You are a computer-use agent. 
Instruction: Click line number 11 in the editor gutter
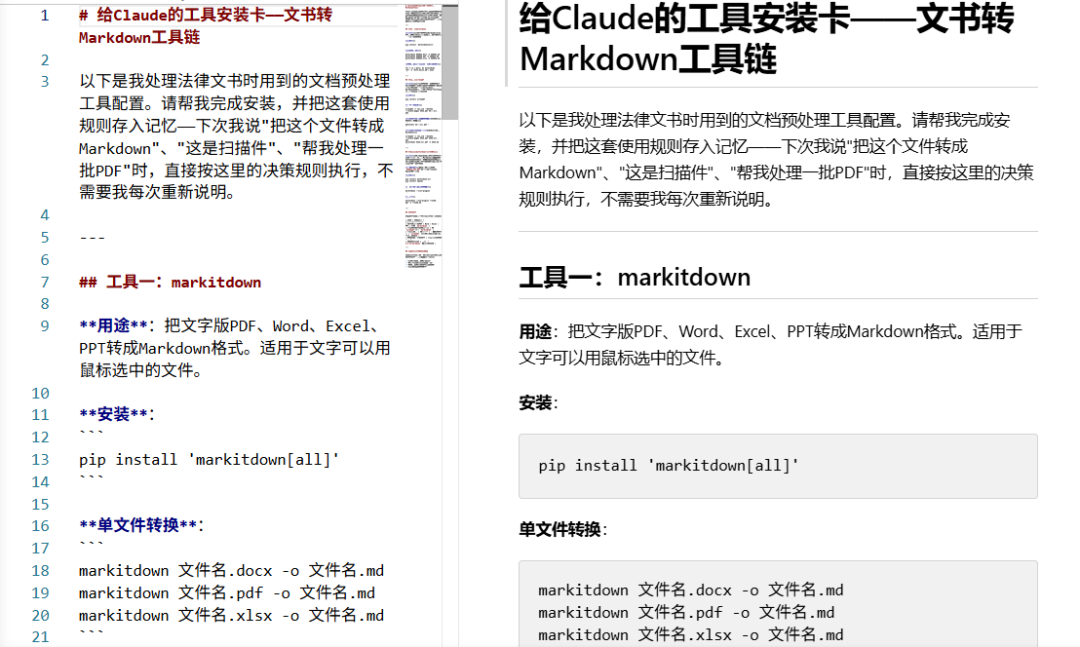coord(41,415)
